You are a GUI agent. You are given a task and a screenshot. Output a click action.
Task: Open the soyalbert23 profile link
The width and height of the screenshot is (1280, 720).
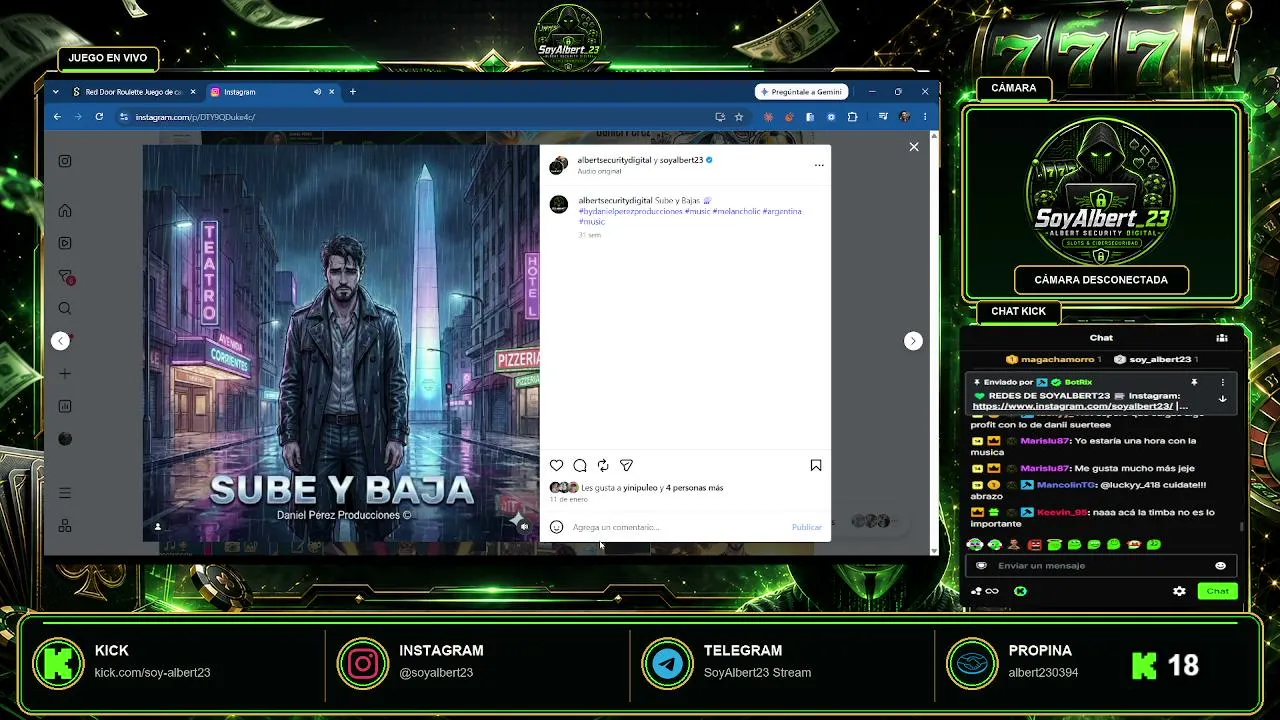[x=682, y=160]
